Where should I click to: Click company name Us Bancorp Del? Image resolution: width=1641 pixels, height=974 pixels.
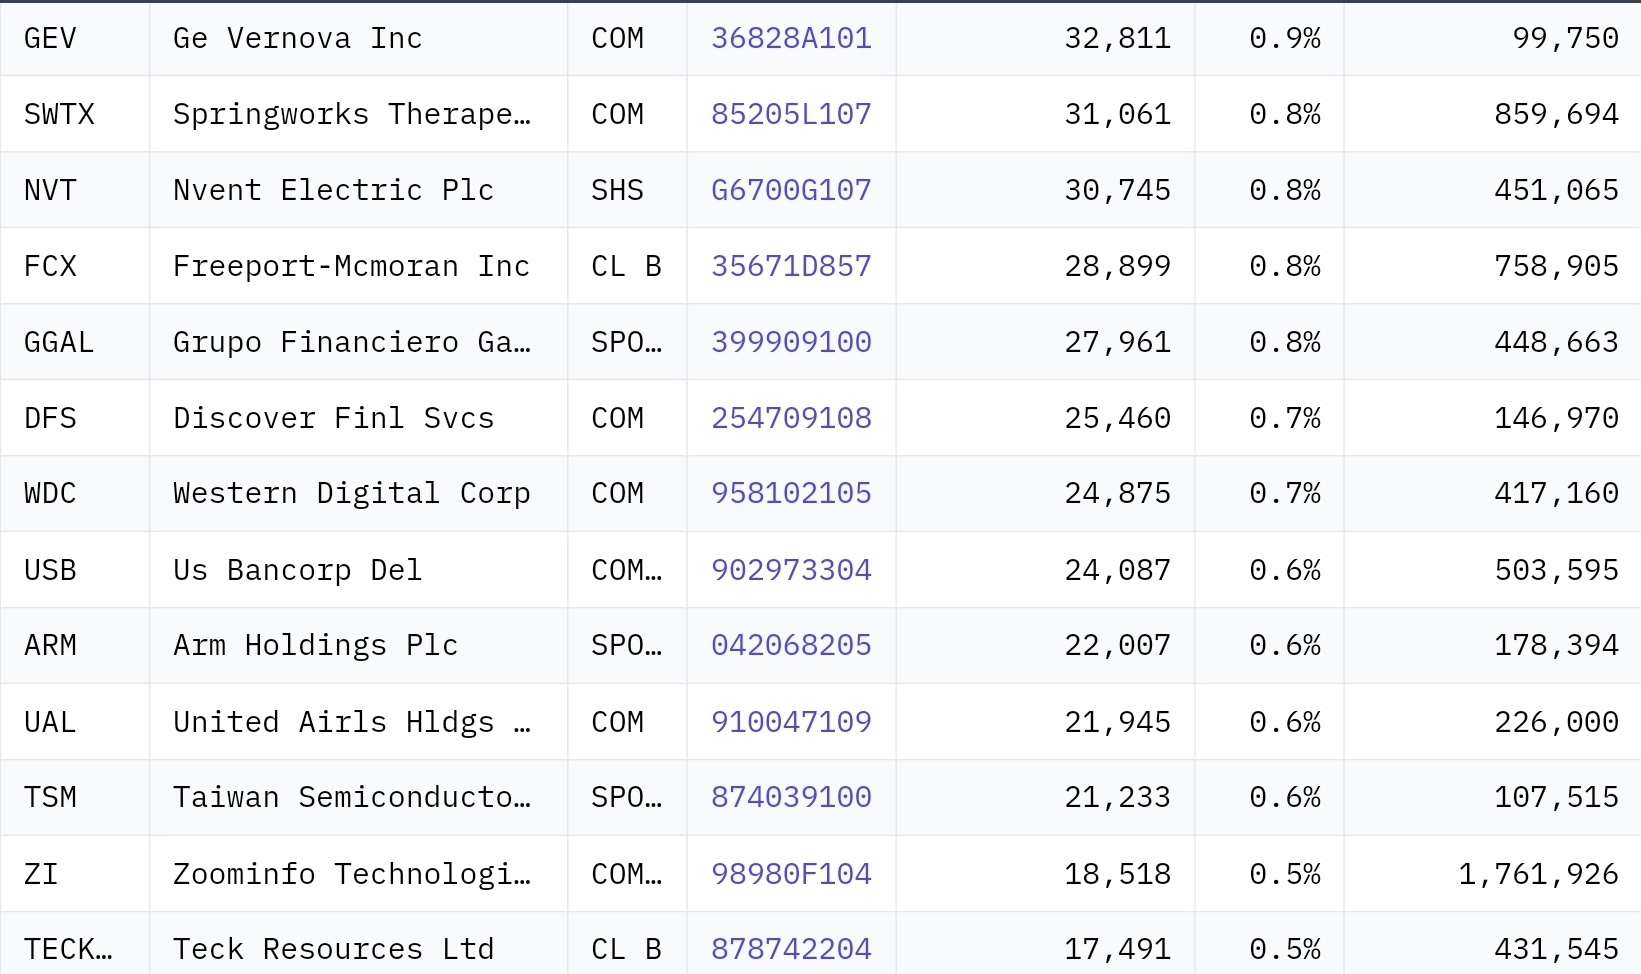click(x=298, y=570)
